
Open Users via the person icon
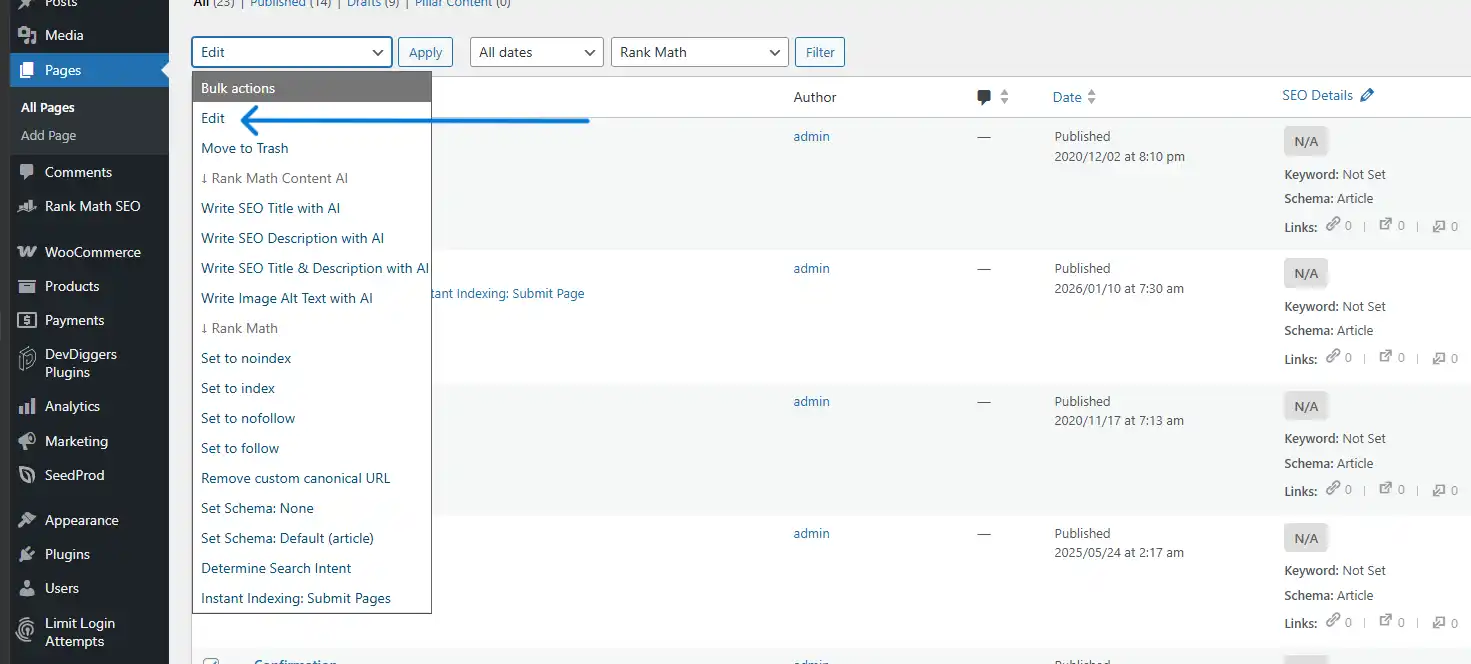click(x=27, y=588)
